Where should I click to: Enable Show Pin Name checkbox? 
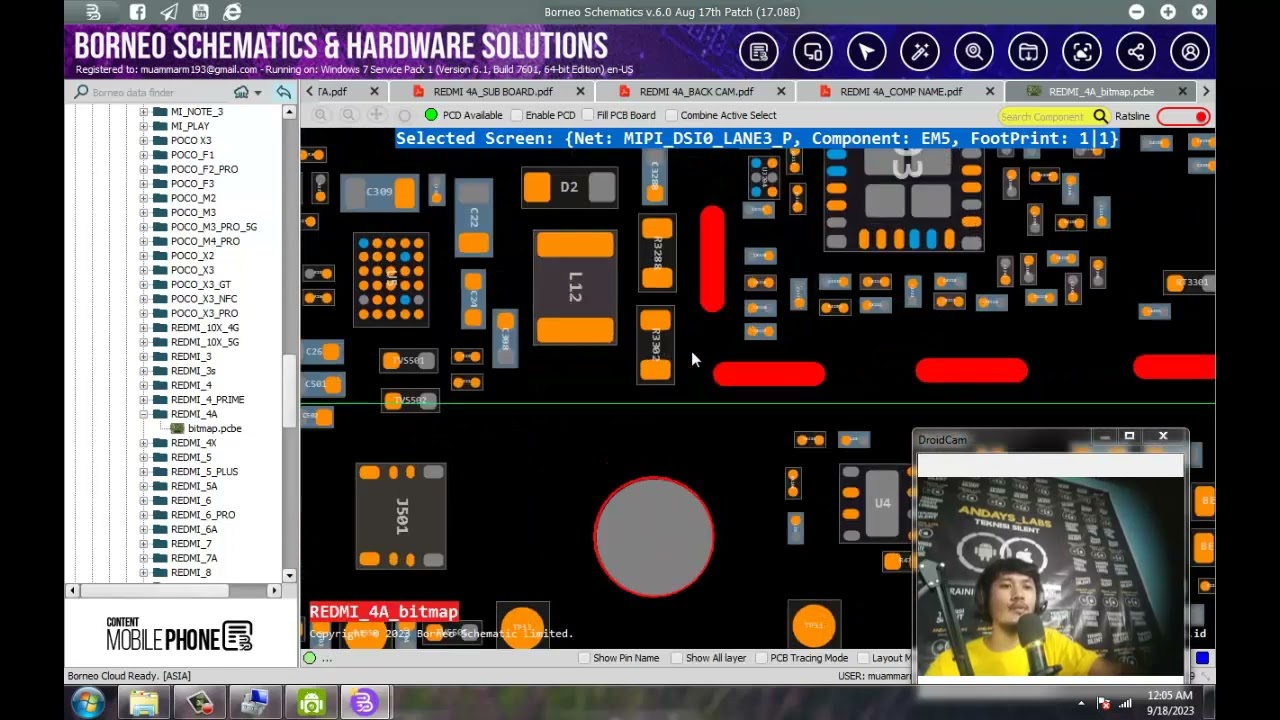tap(585, 658)
